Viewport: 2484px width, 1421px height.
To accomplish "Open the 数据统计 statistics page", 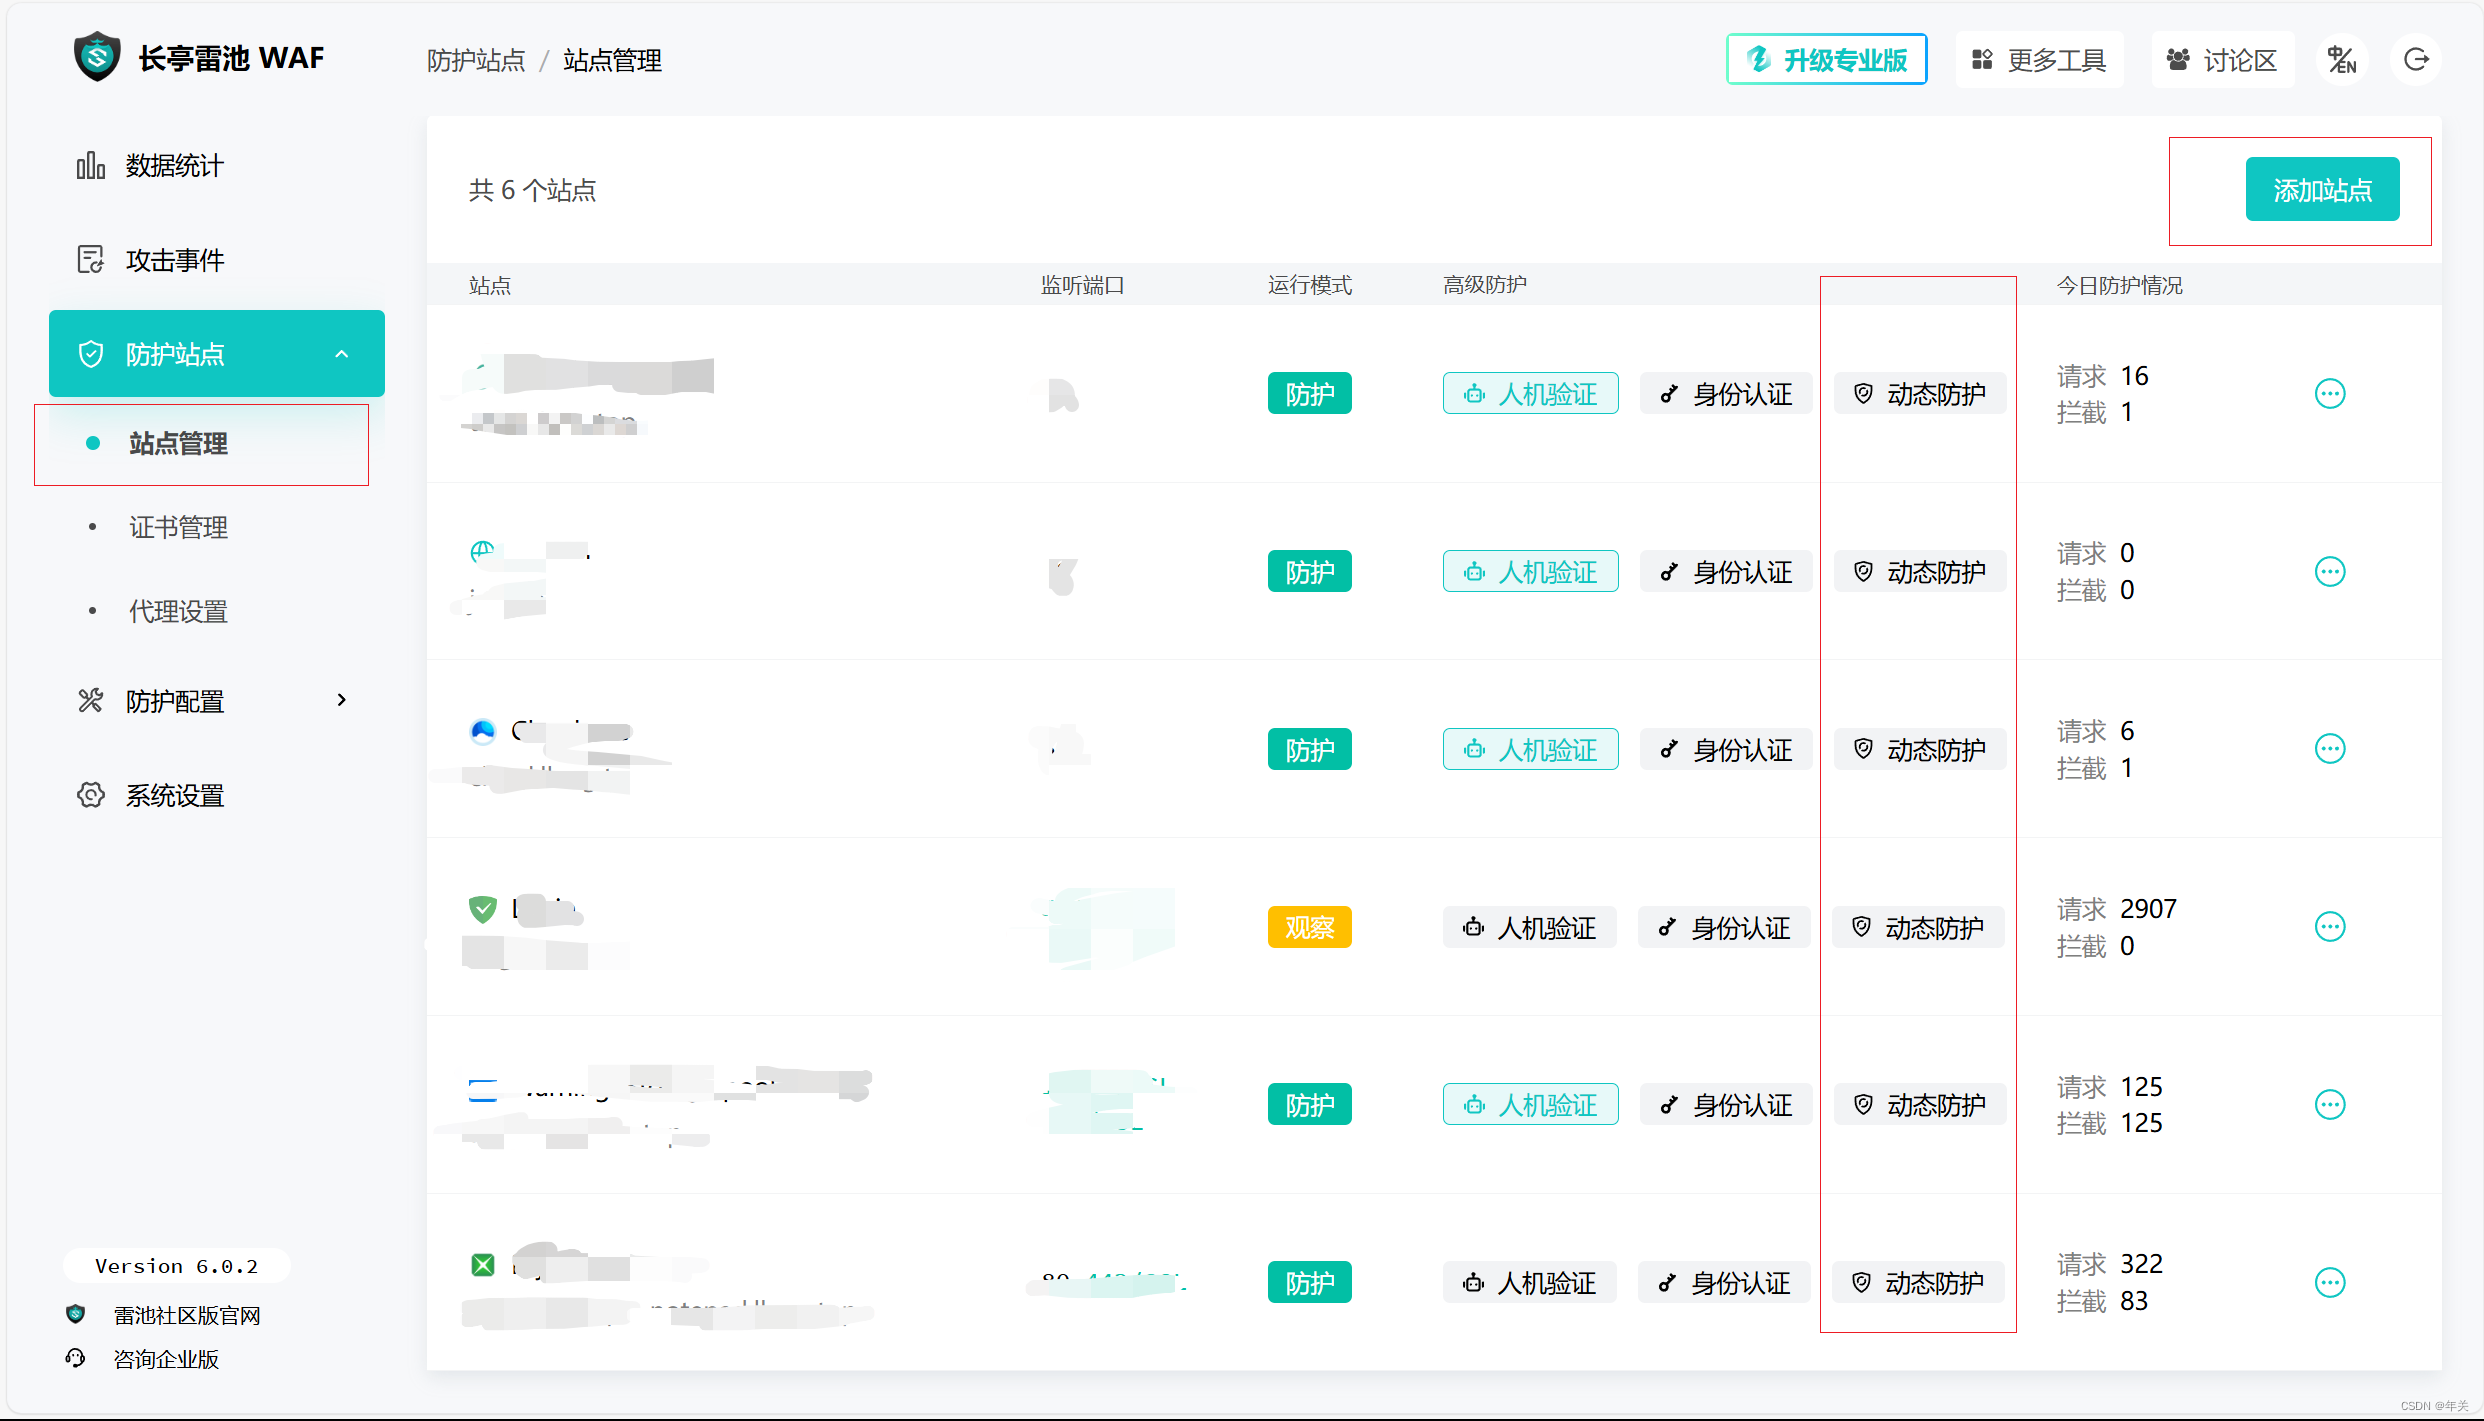I will [x=174, y=166].
